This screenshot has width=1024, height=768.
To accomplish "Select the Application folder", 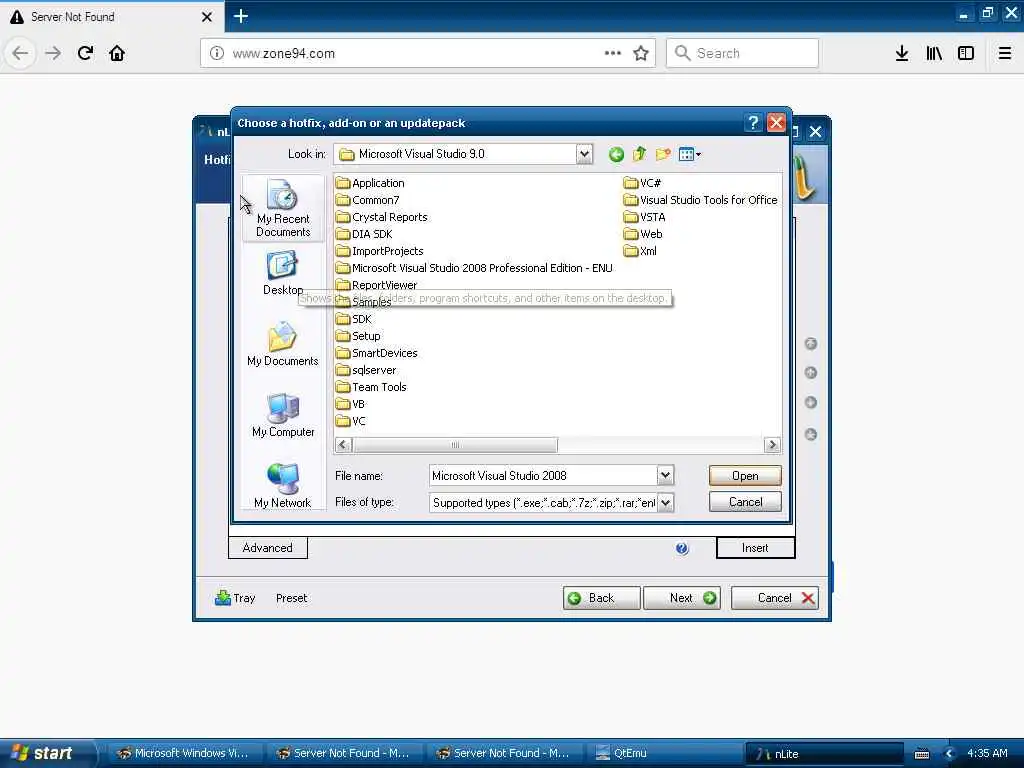I will point(370,183).
